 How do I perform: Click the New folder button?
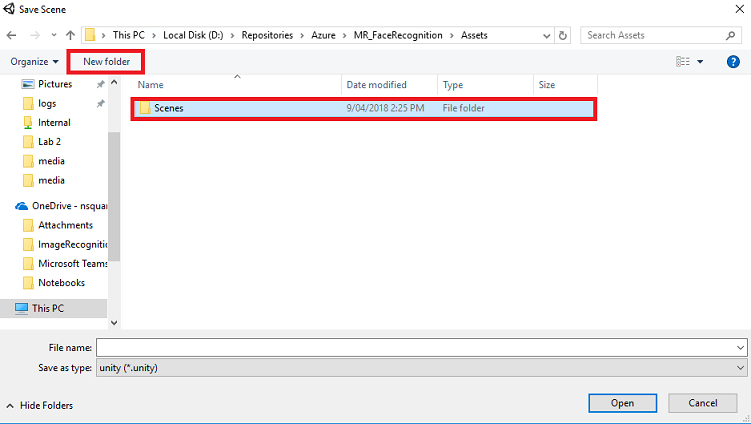[106, 62]
